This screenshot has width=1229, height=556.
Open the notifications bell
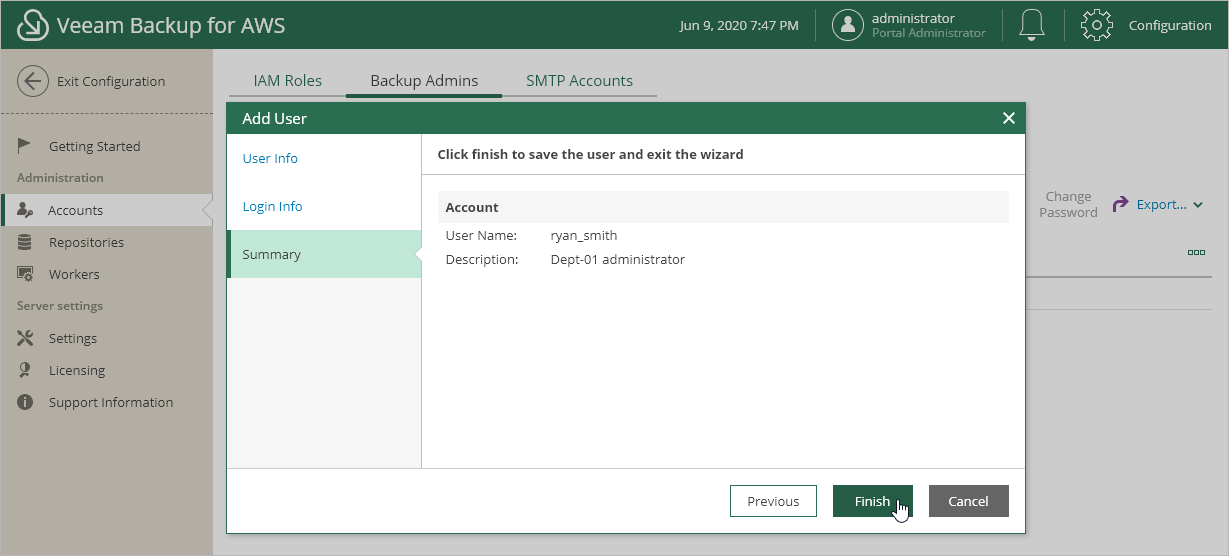click(x=1032, y=25)
